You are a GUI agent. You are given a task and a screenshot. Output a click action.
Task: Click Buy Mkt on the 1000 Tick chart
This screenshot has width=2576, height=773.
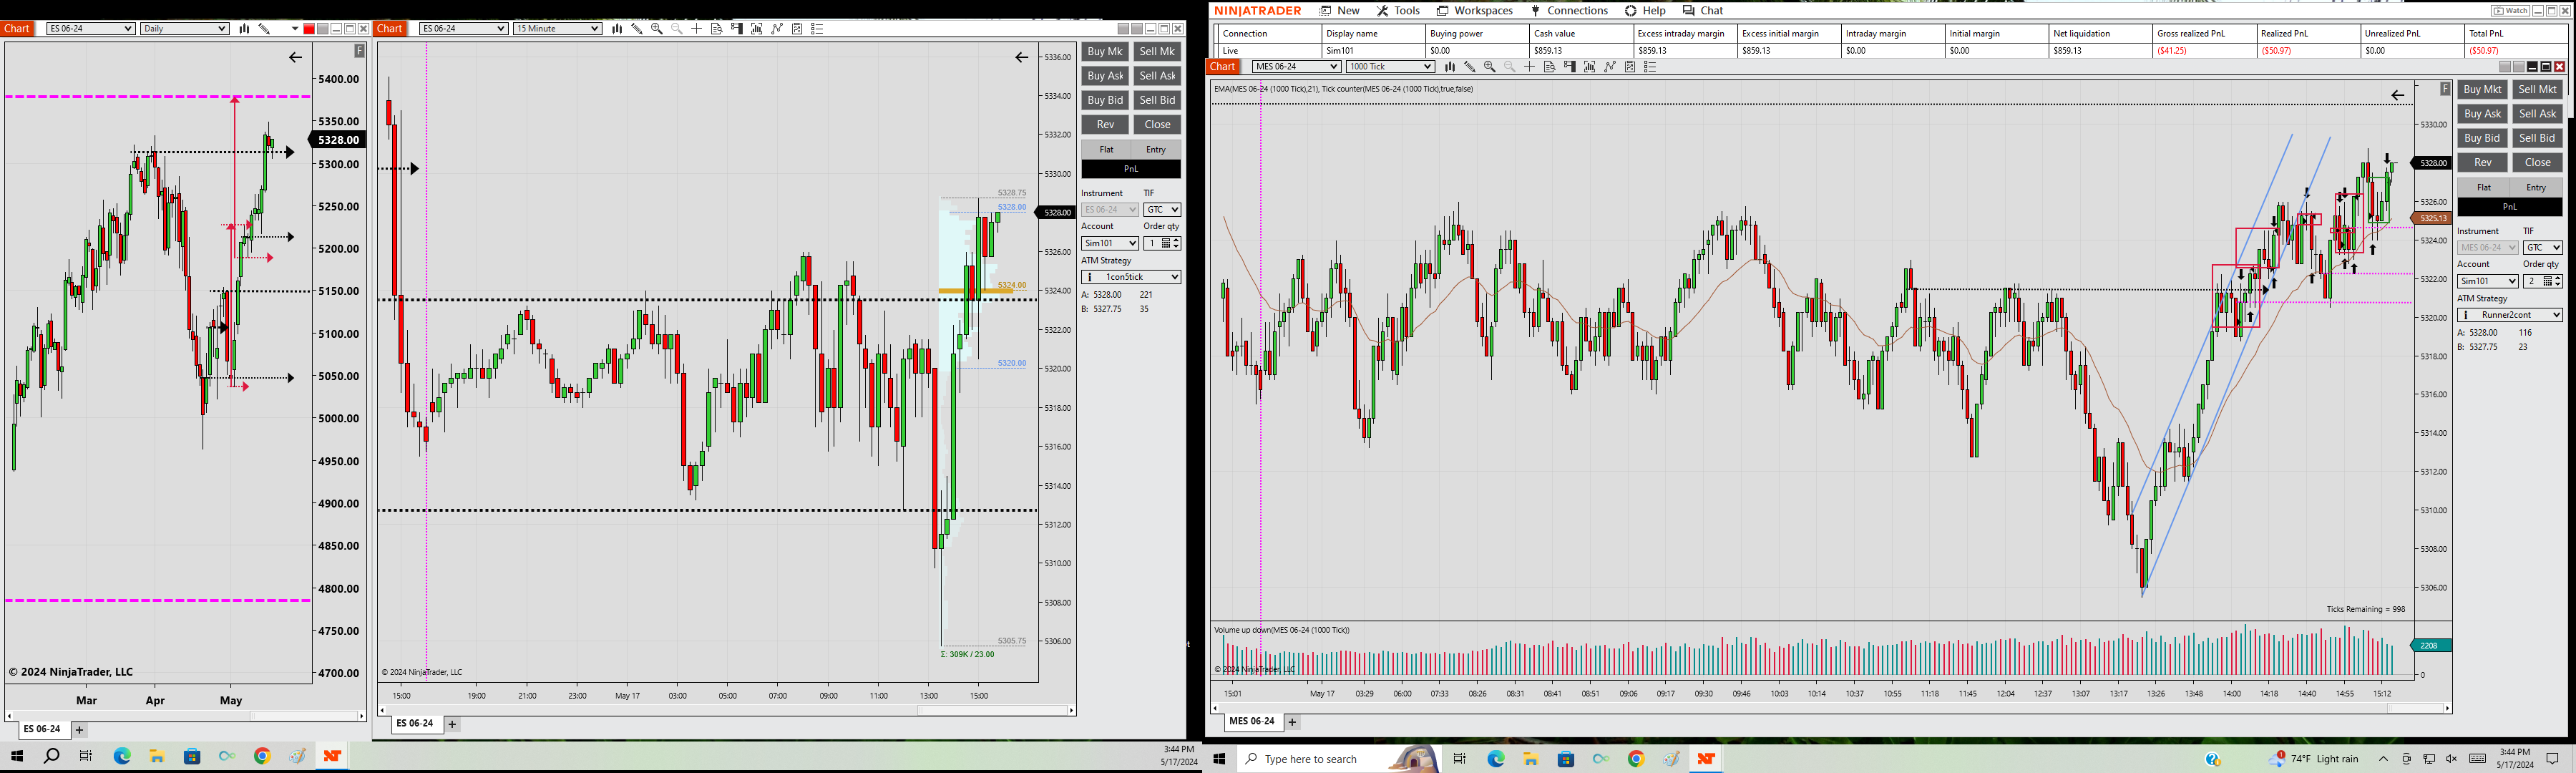(x=2482, y=90)
